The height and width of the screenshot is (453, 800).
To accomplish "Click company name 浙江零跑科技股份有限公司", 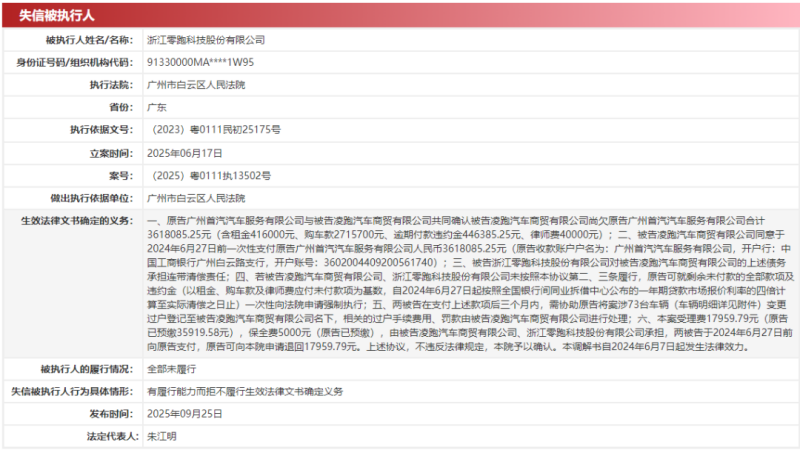I will [206, 40].
